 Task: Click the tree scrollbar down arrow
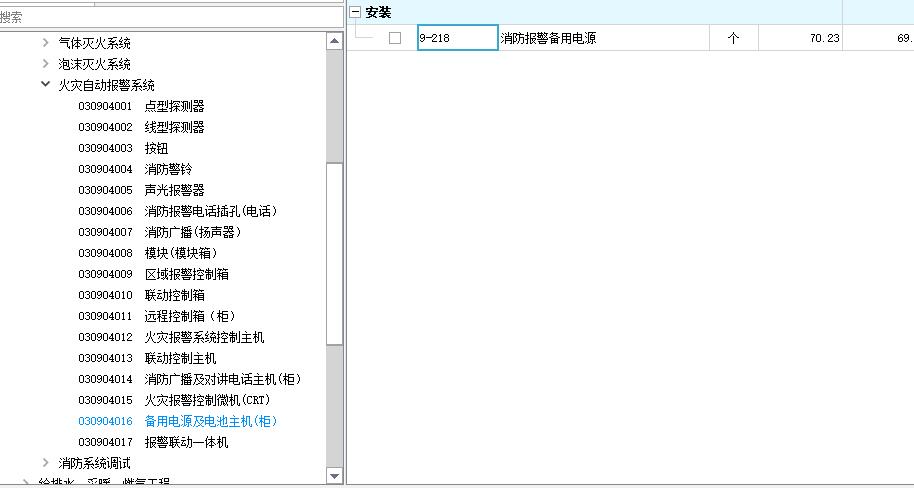click(335, 475)
